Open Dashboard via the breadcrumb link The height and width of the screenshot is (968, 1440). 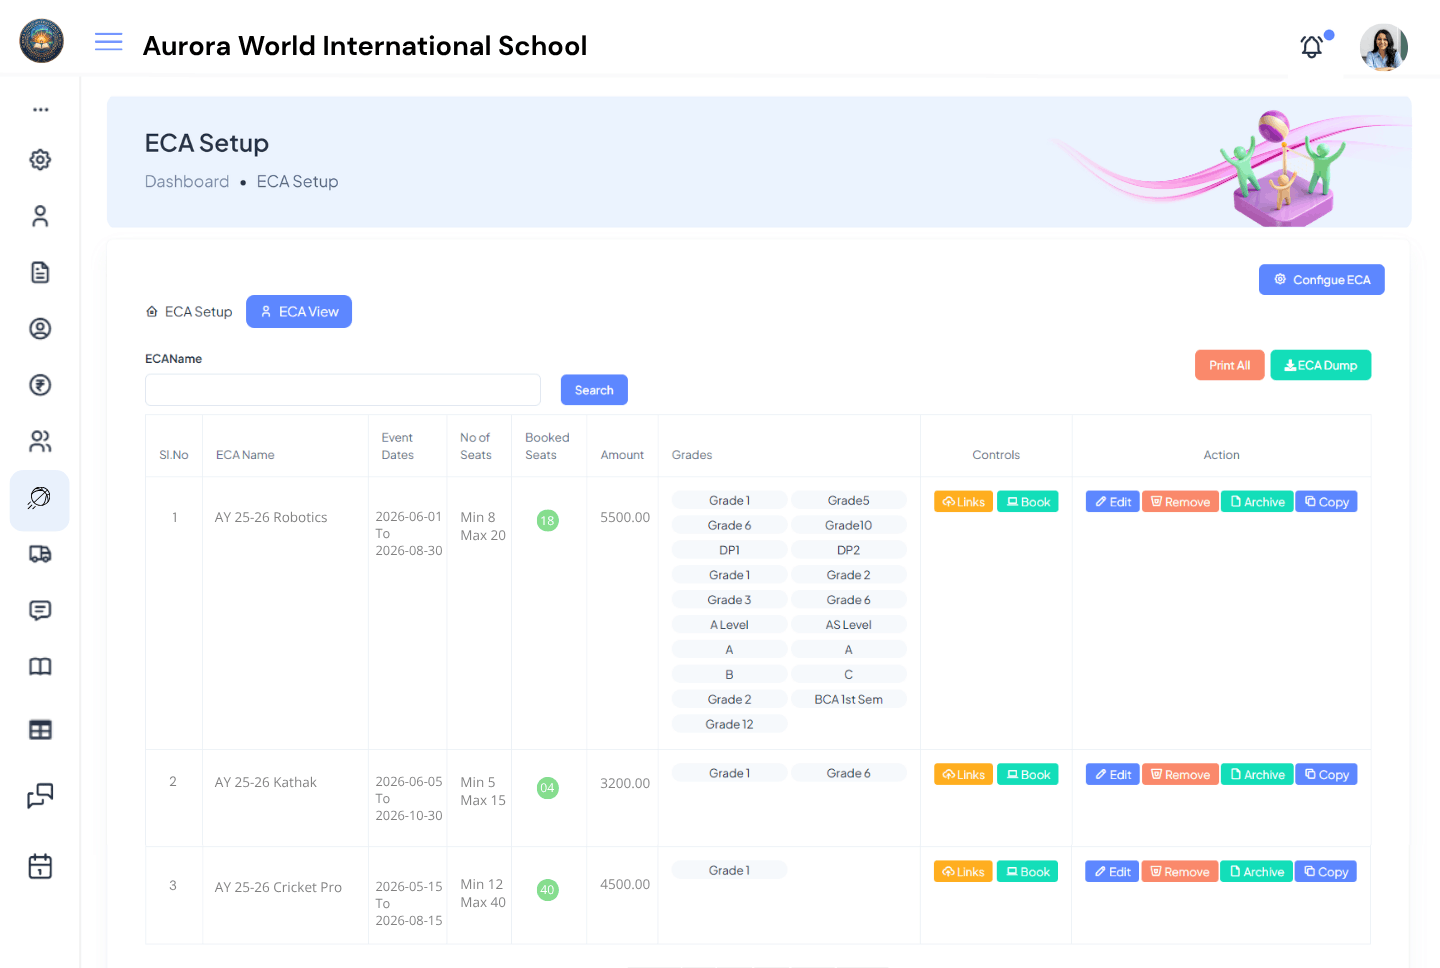(187, 181)
